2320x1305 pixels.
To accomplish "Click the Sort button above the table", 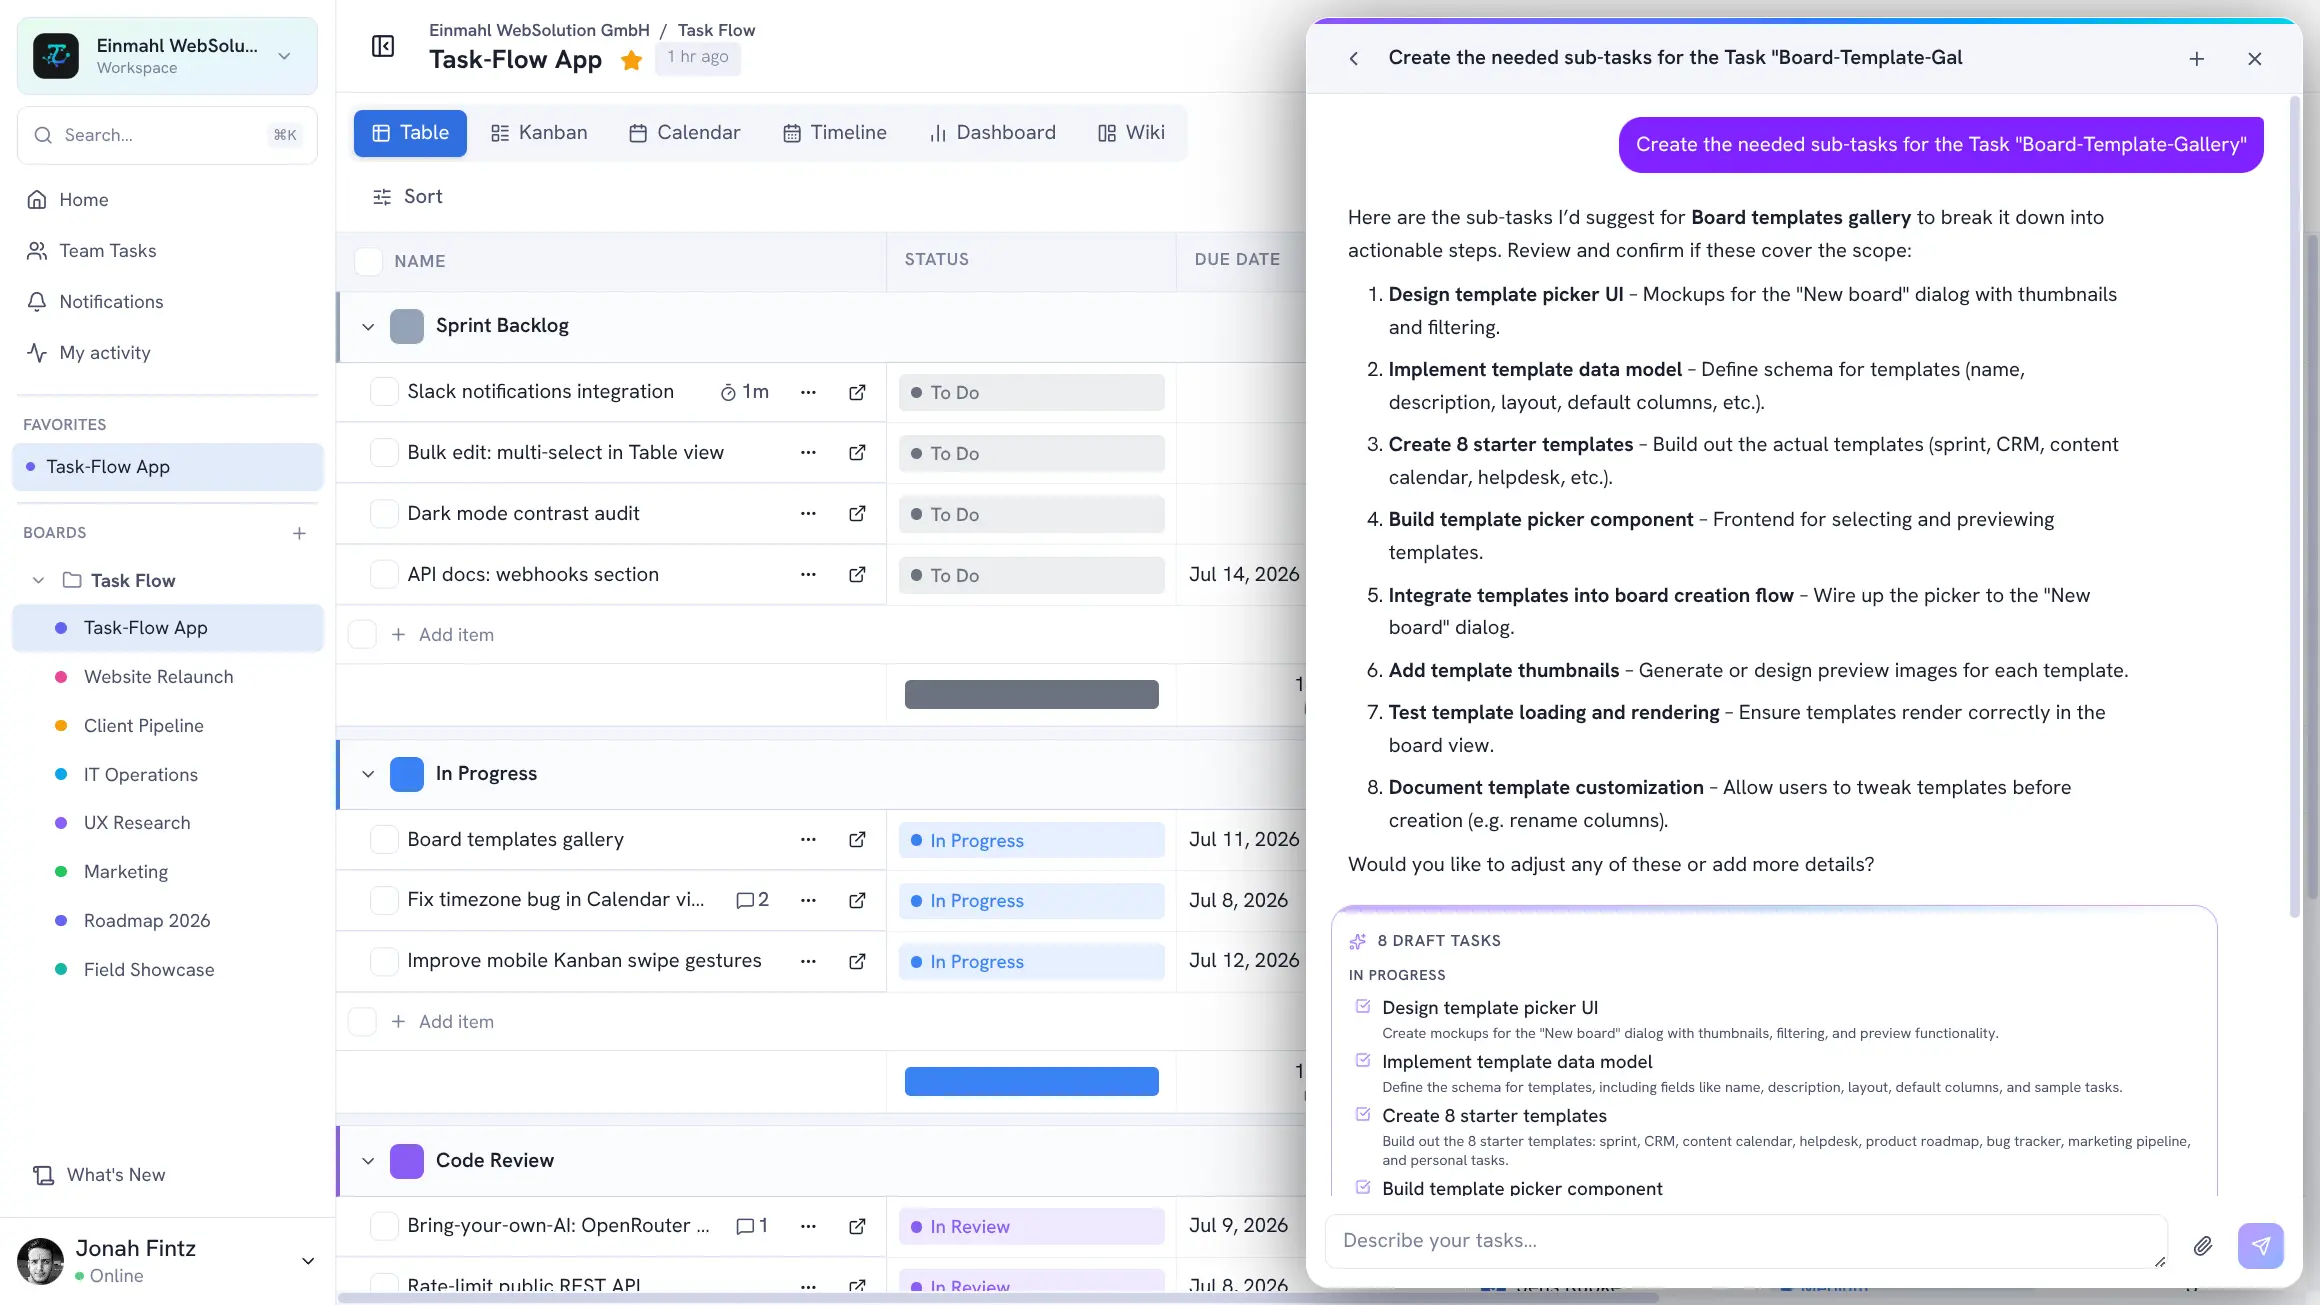I will tap(407, 197).
